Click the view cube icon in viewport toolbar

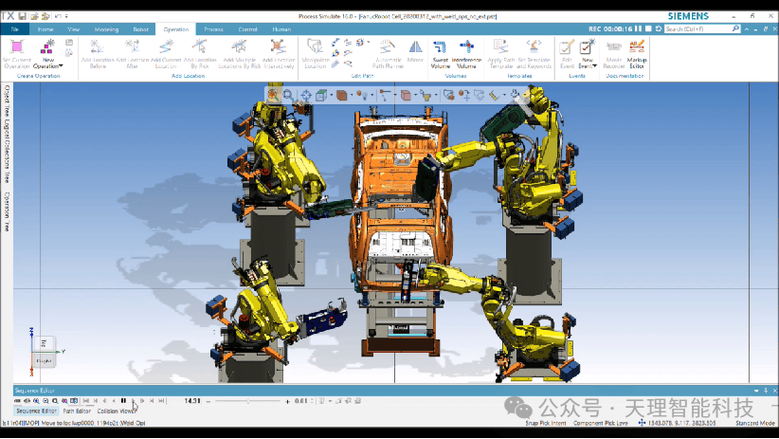[x=321, y=95]
